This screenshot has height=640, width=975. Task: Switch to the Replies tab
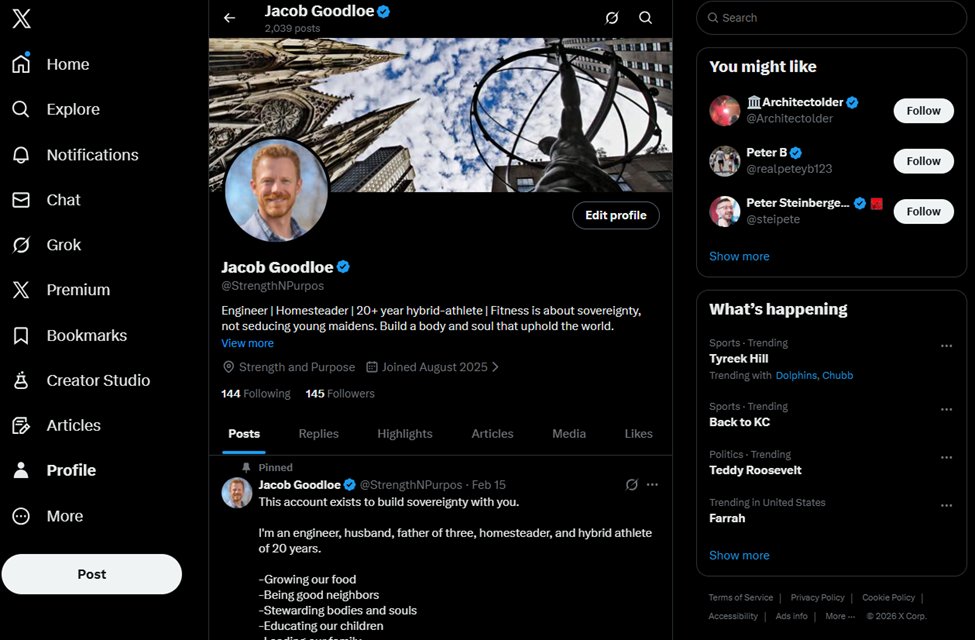318,434
